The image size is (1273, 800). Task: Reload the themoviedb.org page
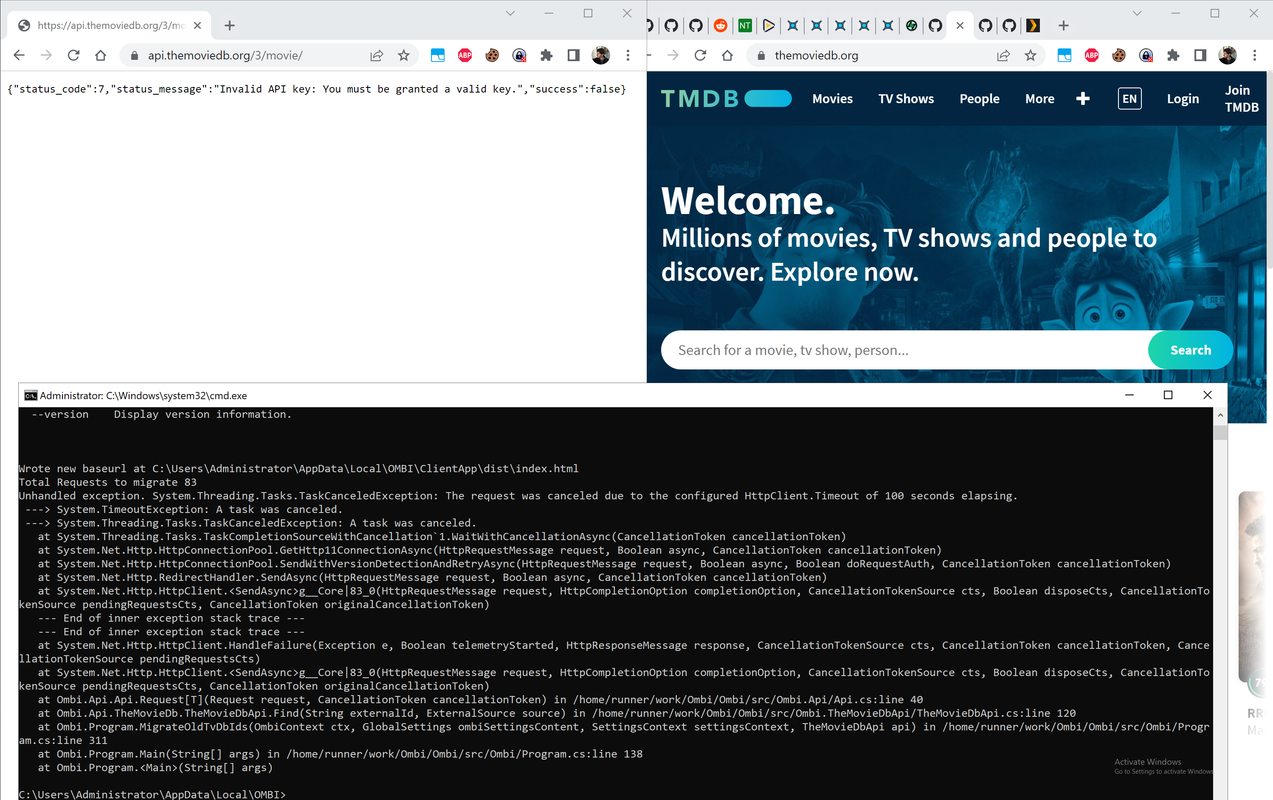pos(700,56)
